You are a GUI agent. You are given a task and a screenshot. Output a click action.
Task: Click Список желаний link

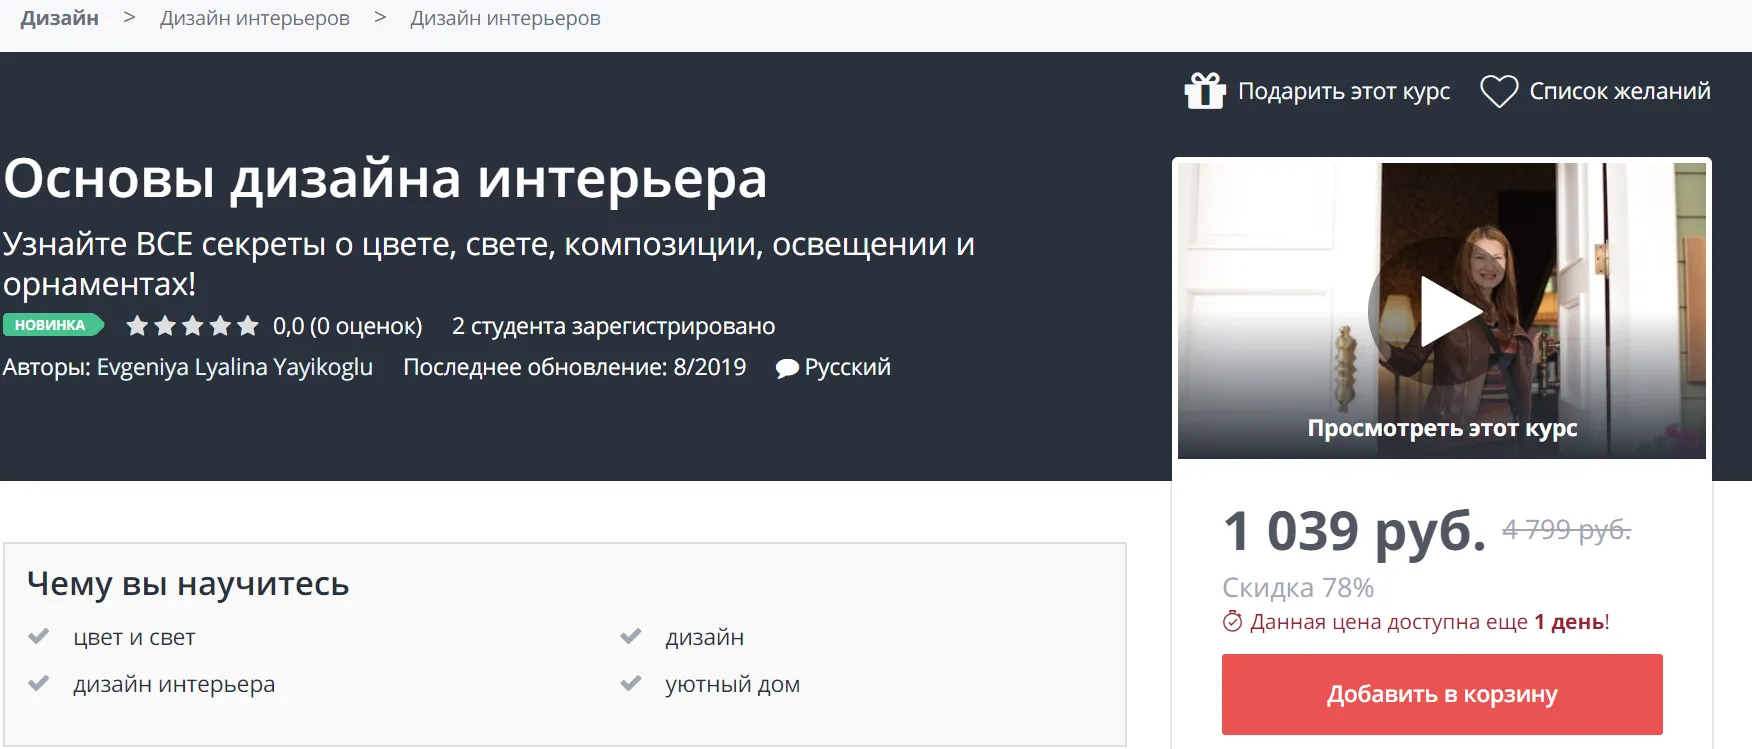(1619, 91)
